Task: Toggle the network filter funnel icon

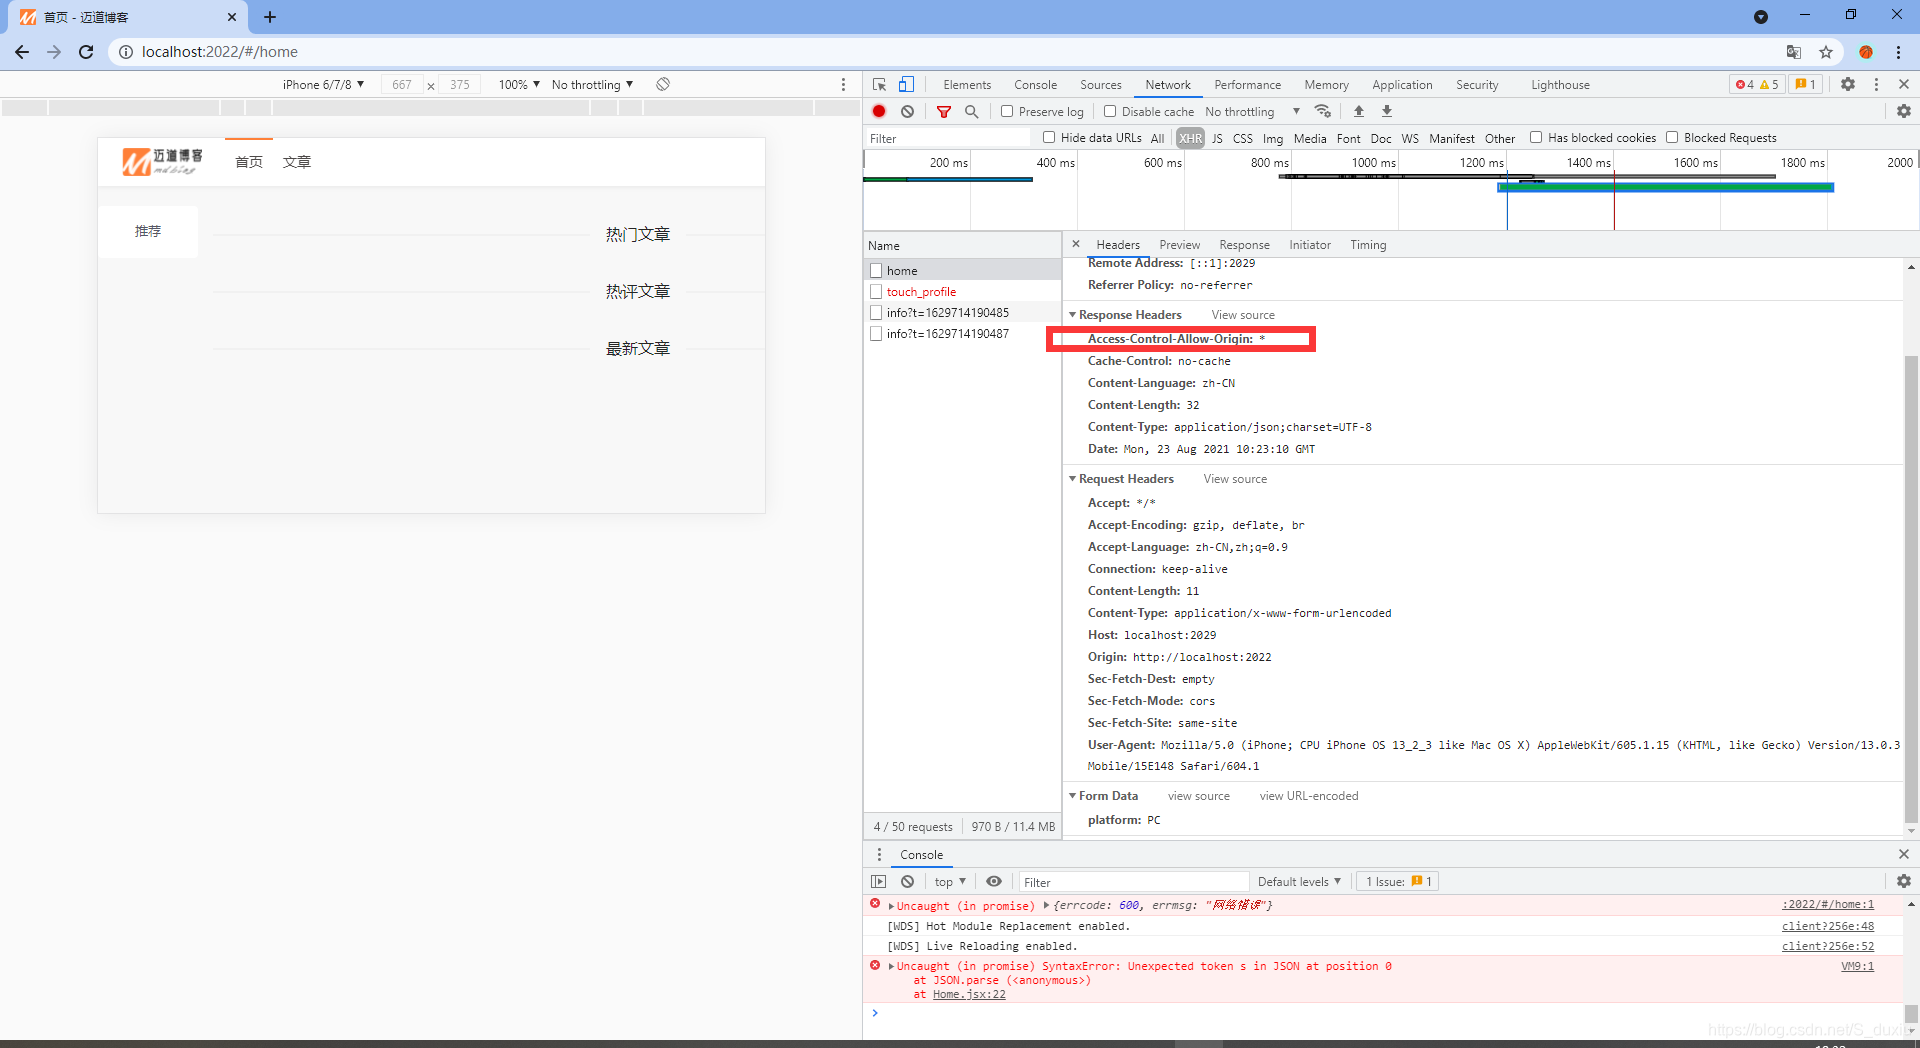Action: tap(944, 111)
